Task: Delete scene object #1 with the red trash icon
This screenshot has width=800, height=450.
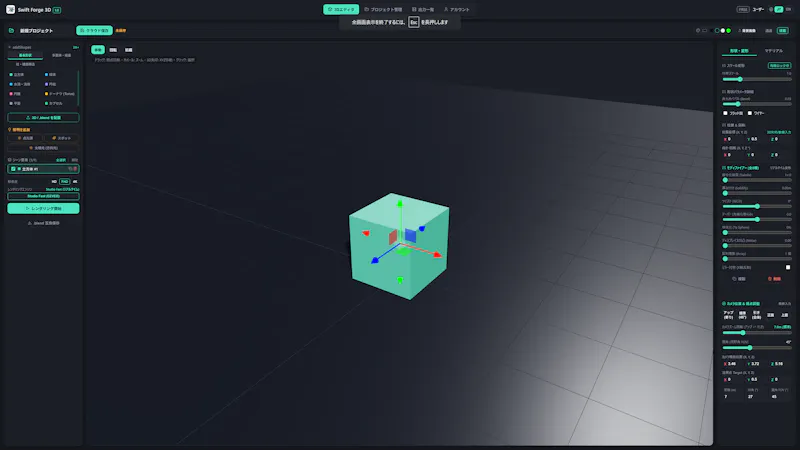Action: click(x=75, y=169)
